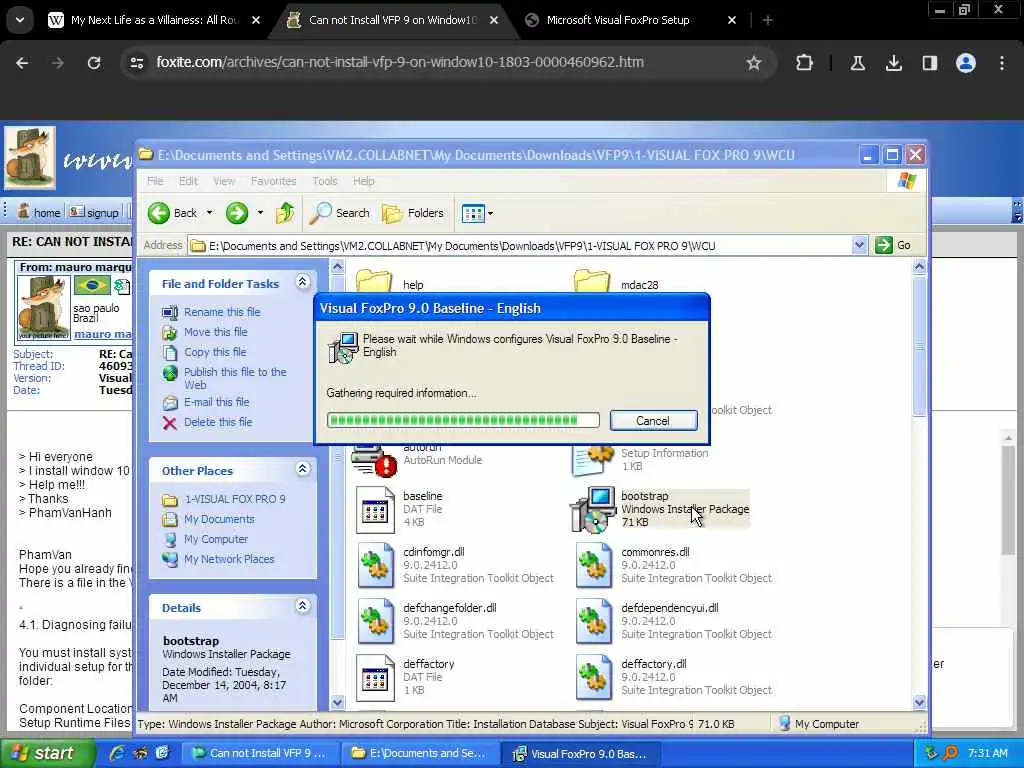Click Move this file link
1024x768 pixels.
point(216,332)
